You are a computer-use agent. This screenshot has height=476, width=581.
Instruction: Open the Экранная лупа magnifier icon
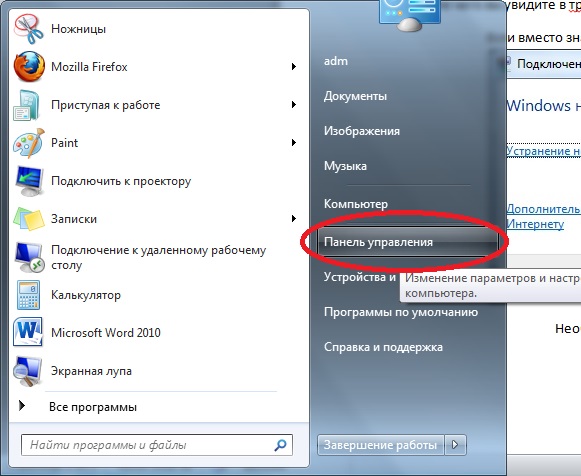click(27, 371)
